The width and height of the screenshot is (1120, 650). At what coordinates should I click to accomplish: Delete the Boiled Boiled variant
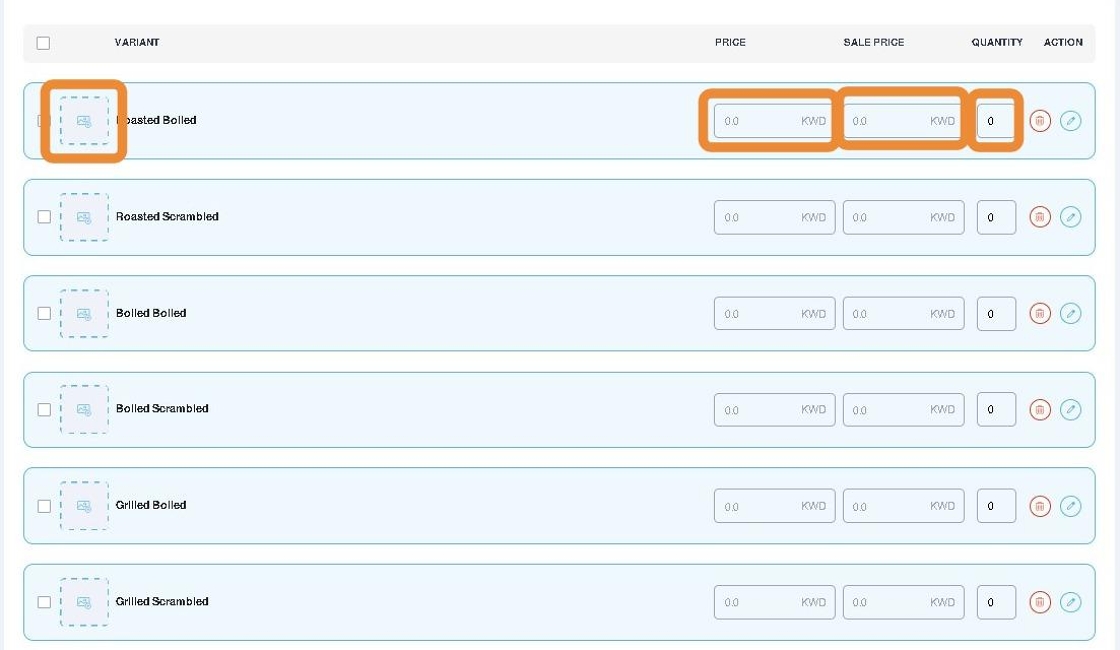[1040, 314]
